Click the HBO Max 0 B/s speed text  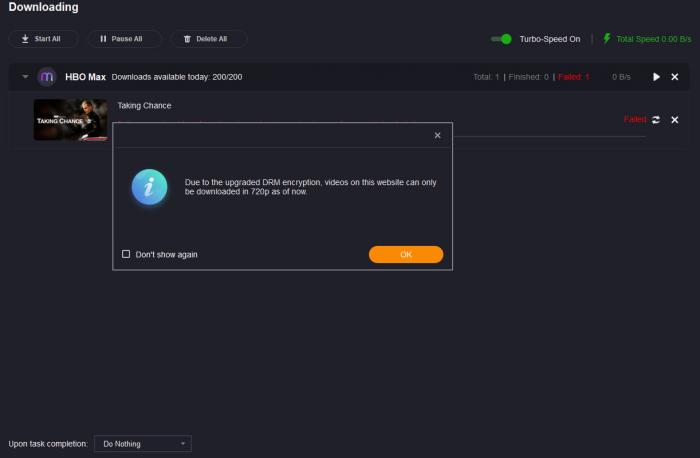(621, 77)
